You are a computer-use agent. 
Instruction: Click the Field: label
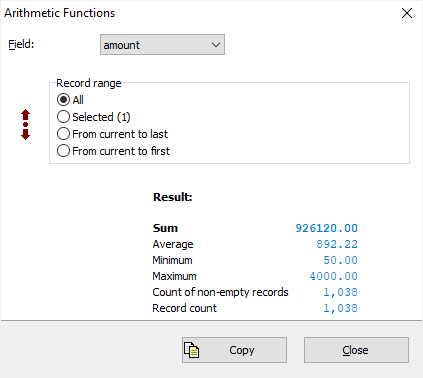(21, 44)
